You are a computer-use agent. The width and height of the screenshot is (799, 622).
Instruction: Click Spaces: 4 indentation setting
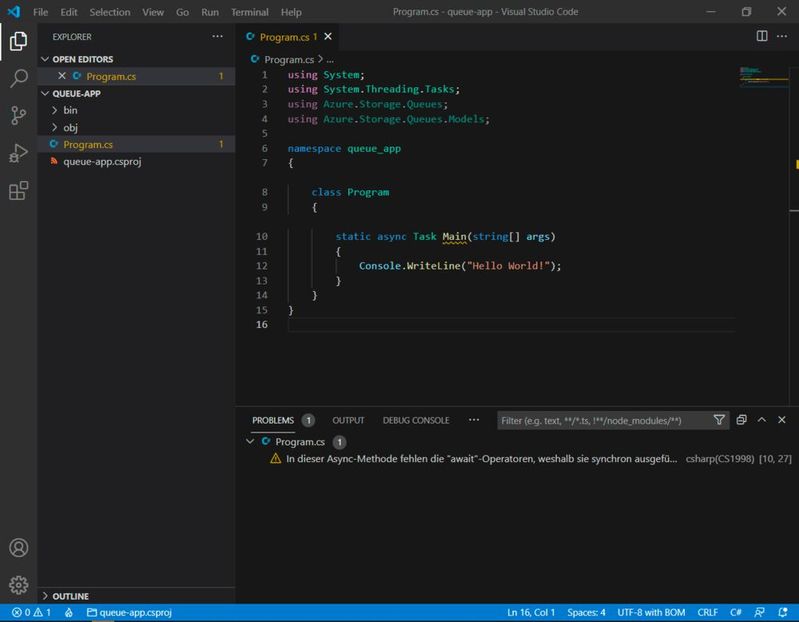pos(586,612)
